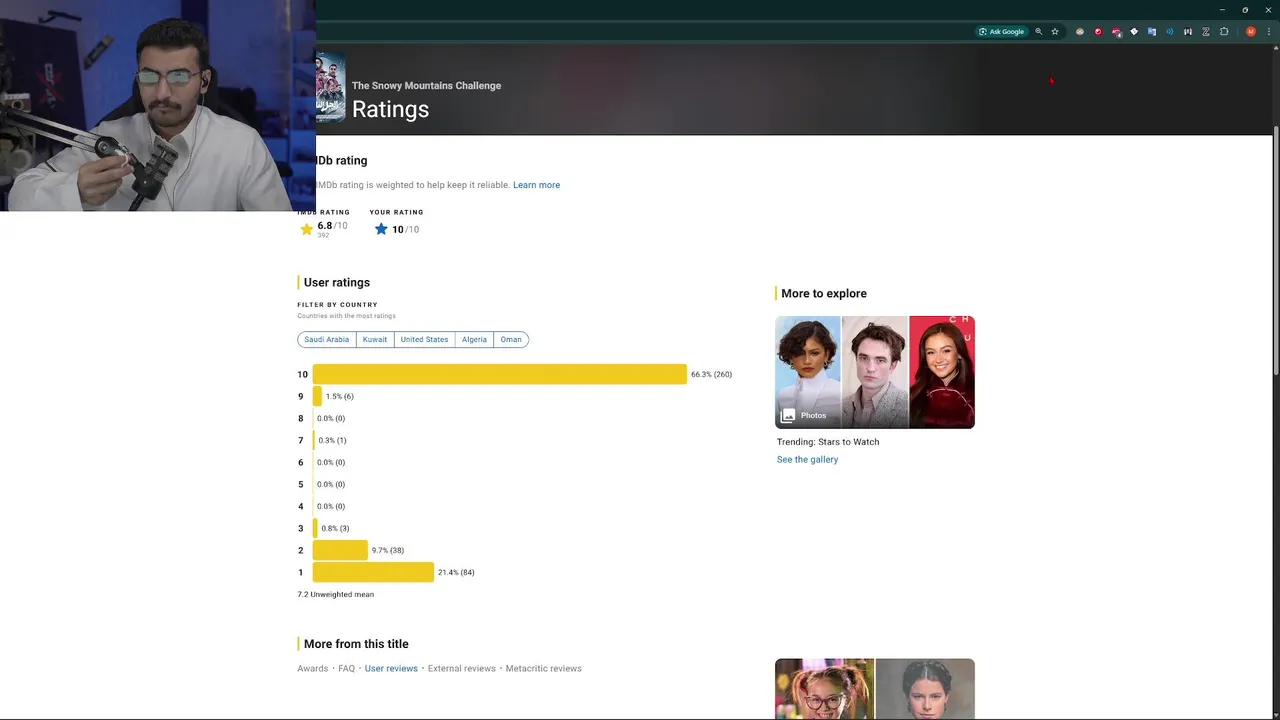This screenshot has width=1280, height=720.
Task: Click the 6.8/10 IMDb rating value
Action: pyautogui.click(x=332, y=226)
